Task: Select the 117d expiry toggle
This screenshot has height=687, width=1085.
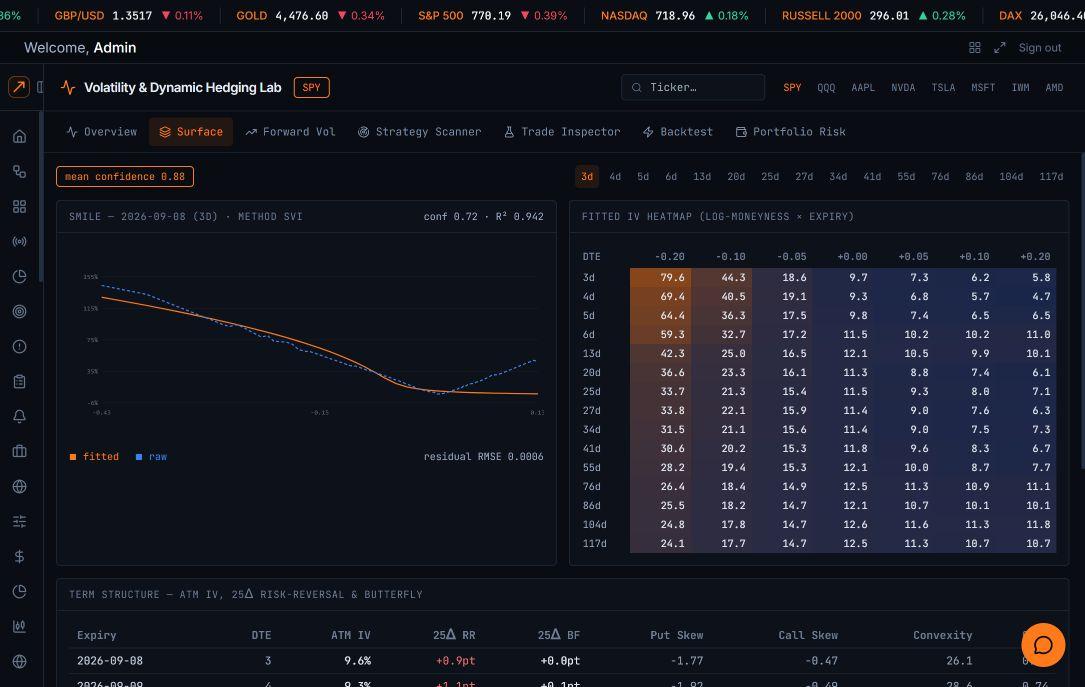Action: (x=1051, y=176)
